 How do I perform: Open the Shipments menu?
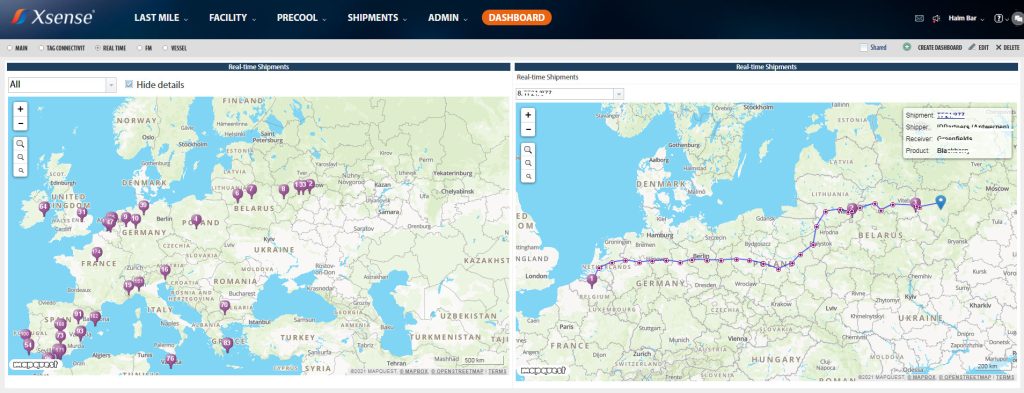[376, 18]
